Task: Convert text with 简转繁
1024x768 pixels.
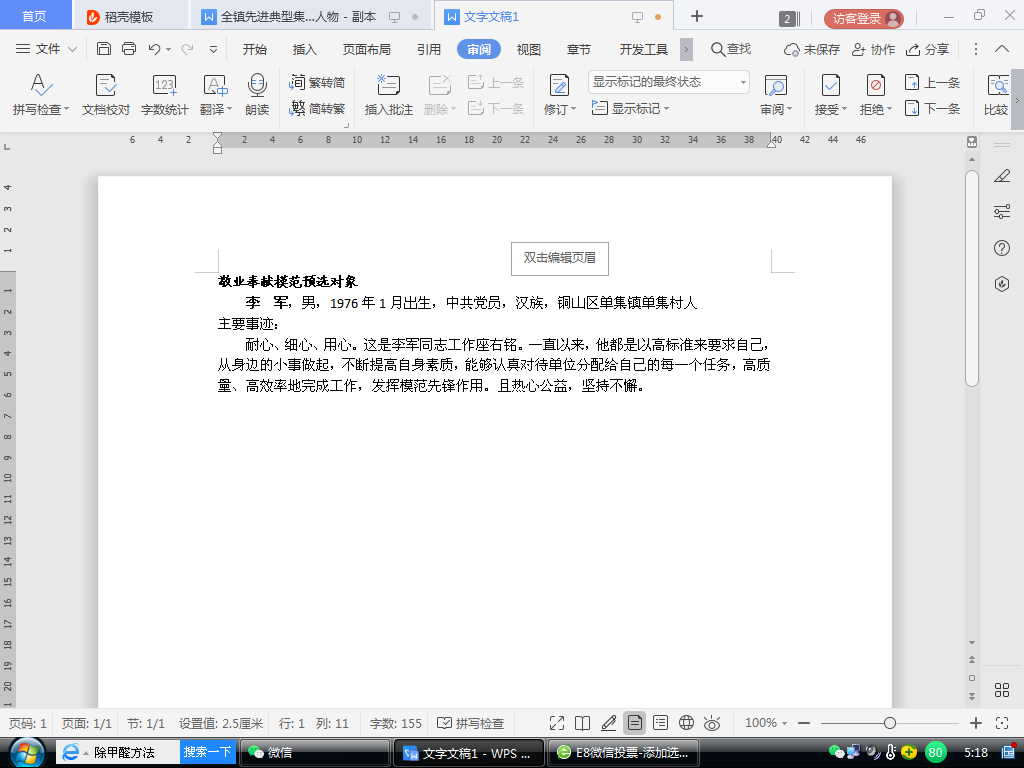Action: pos(317,108)
